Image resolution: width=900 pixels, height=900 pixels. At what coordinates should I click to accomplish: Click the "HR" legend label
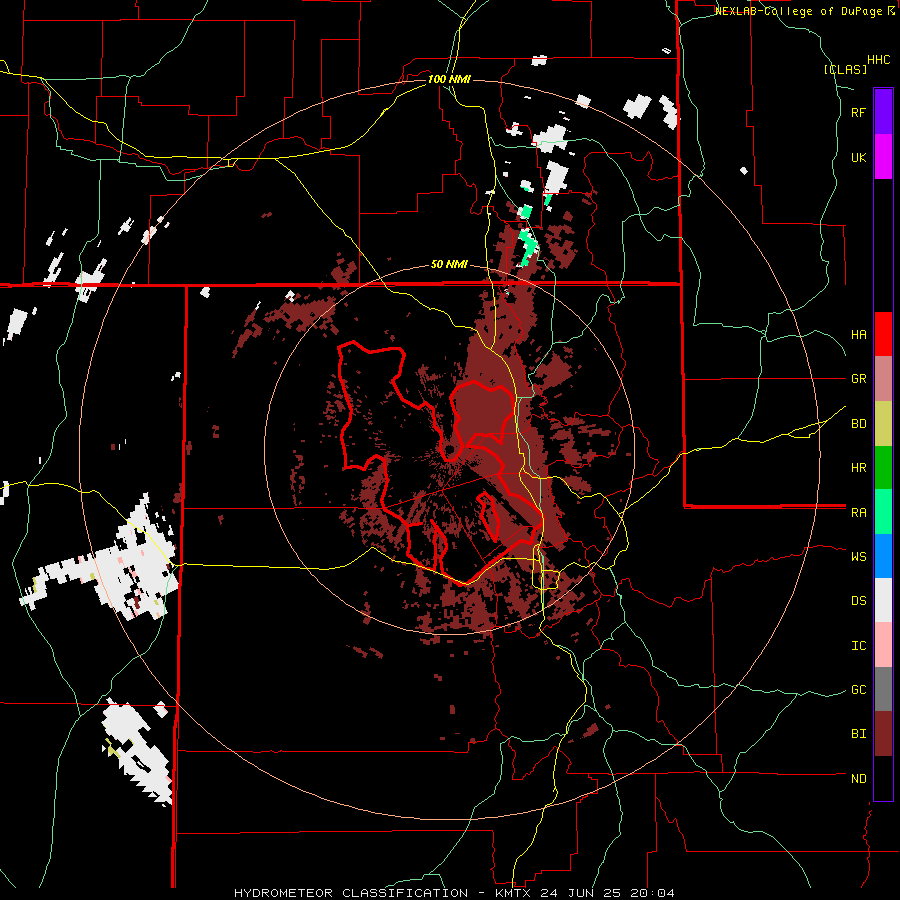click(x=858, y=468)
